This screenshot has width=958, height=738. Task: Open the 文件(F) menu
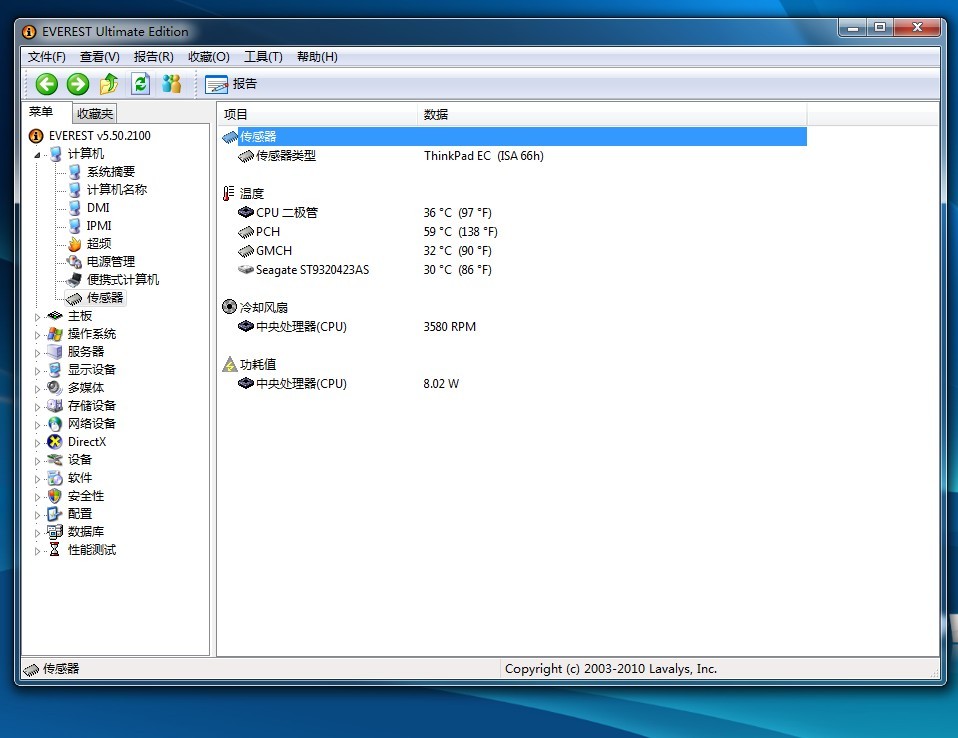tap(46, 57)
